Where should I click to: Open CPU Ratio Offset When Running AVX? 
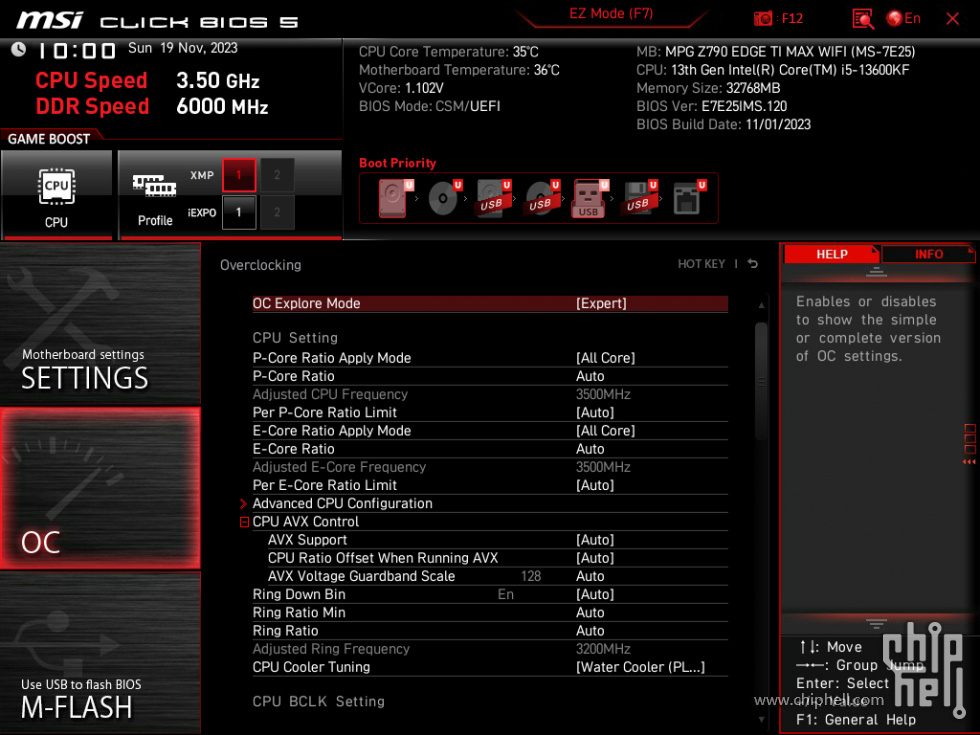498,558
